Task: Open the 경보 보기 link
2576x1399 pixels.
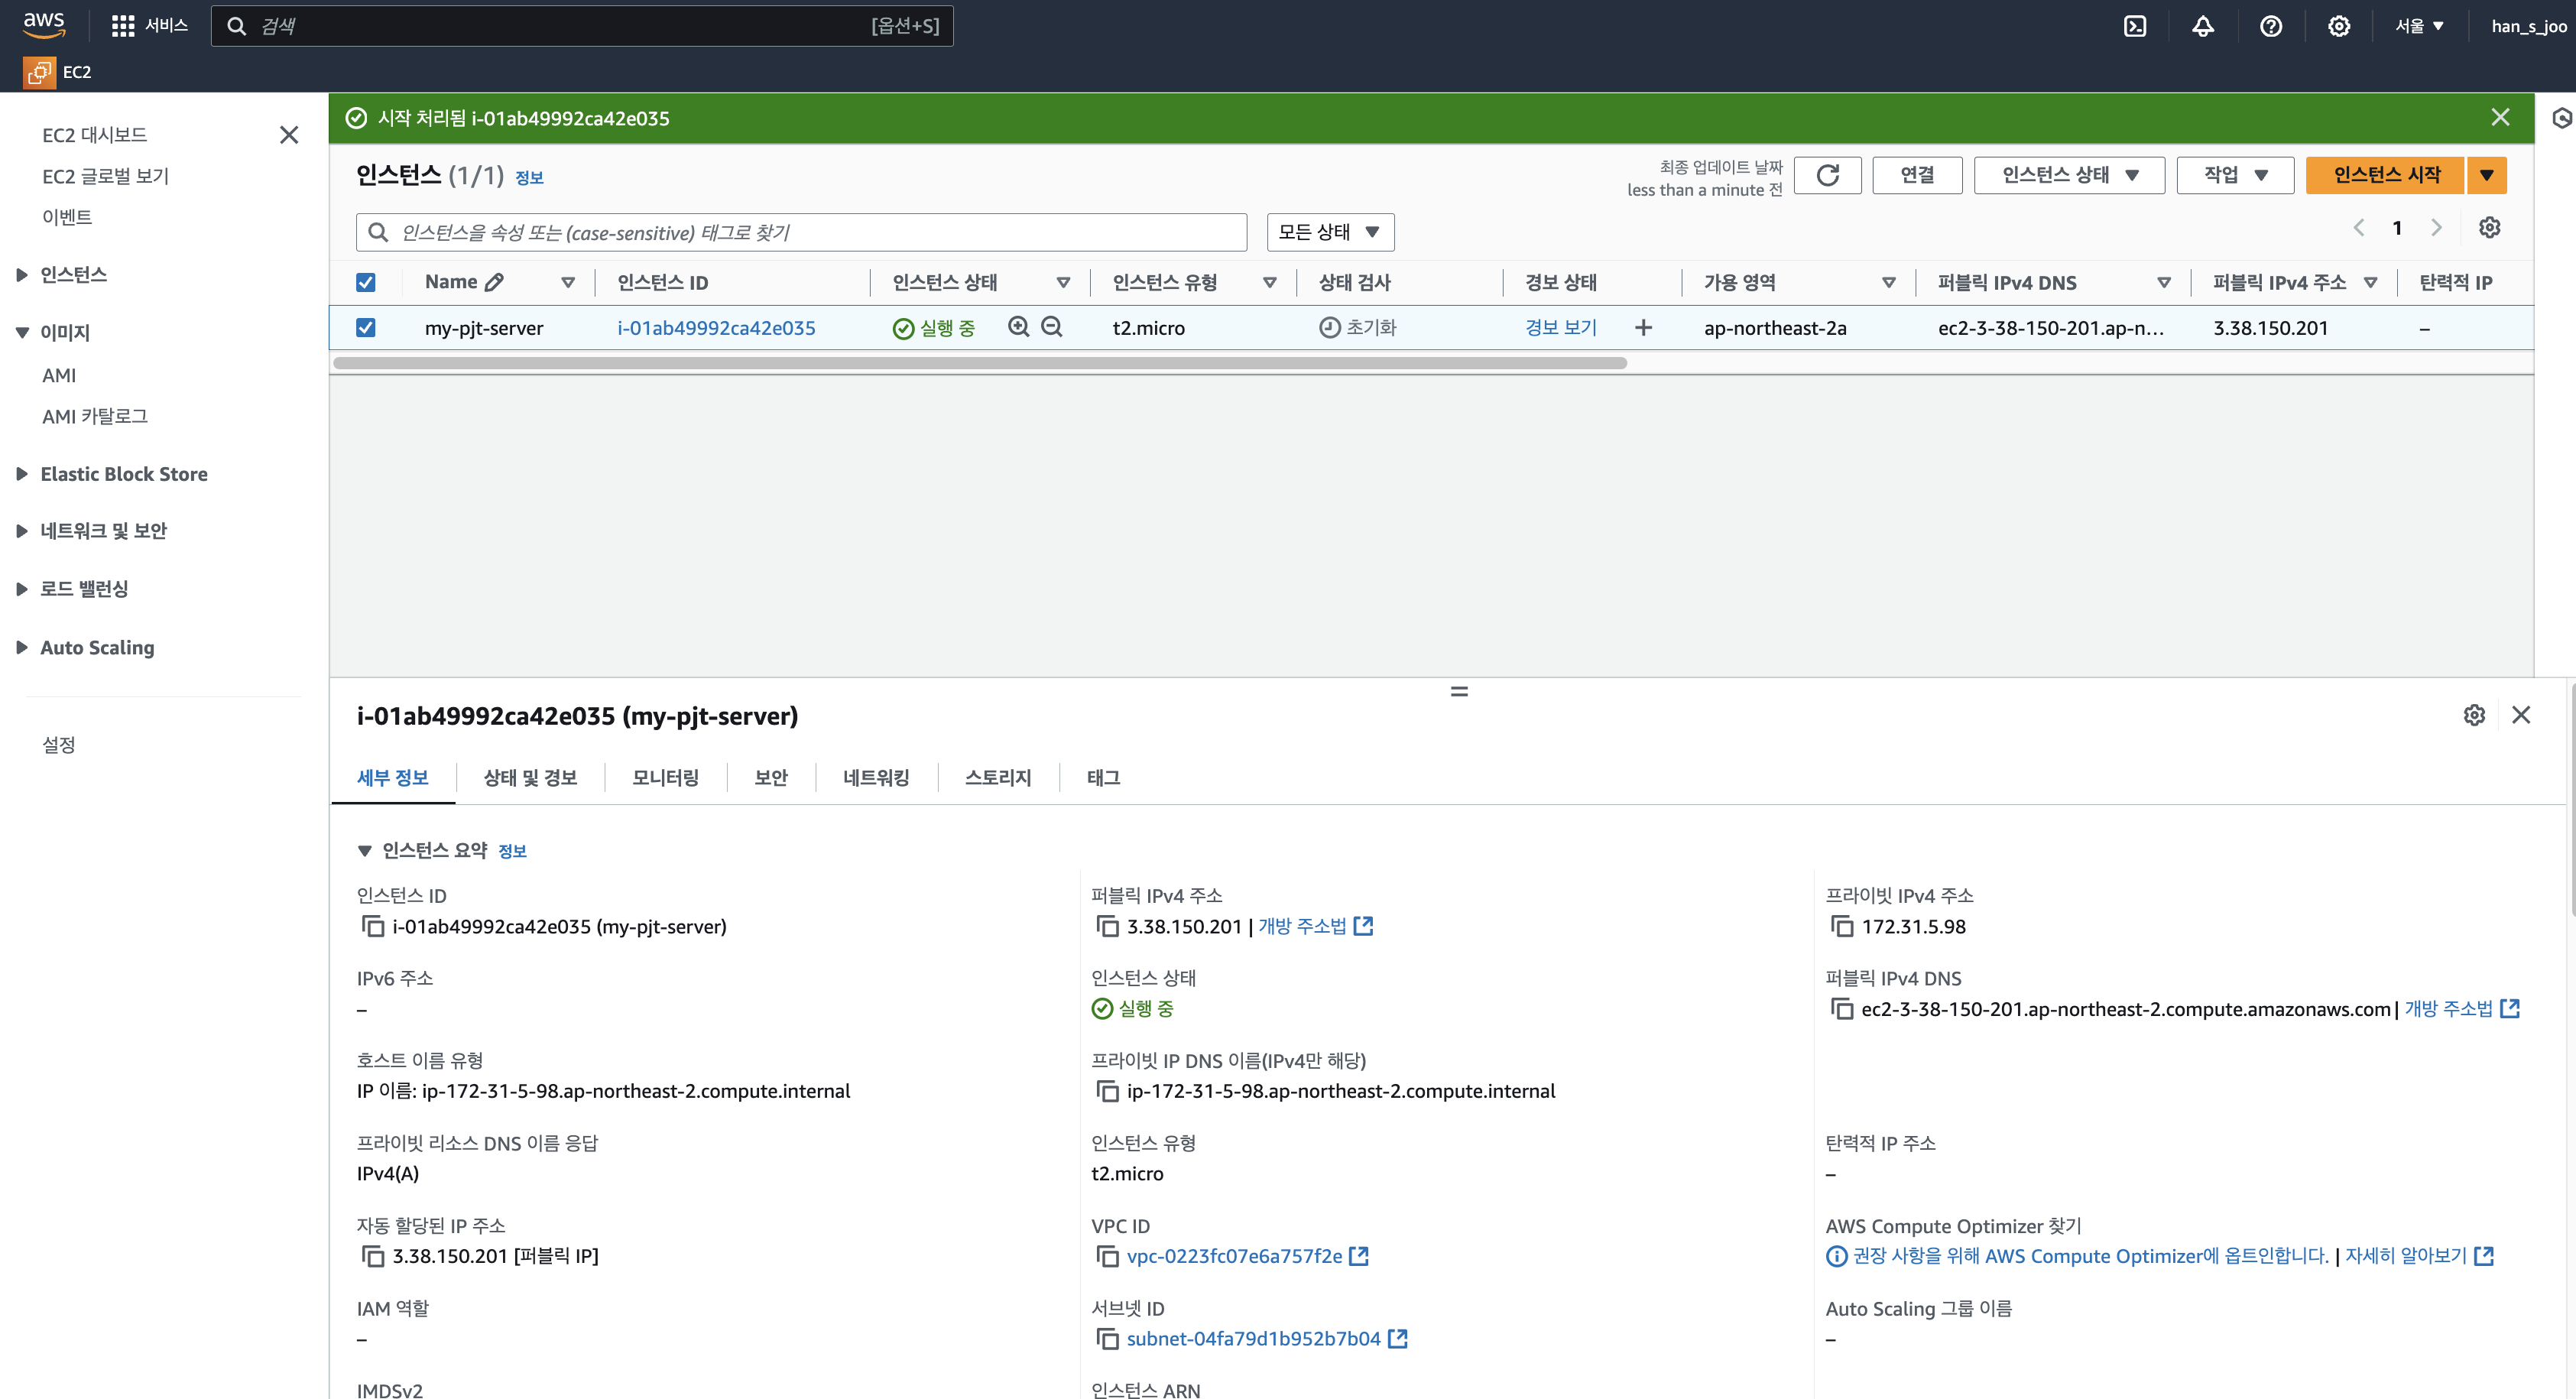Action: tap(1561, 328)
